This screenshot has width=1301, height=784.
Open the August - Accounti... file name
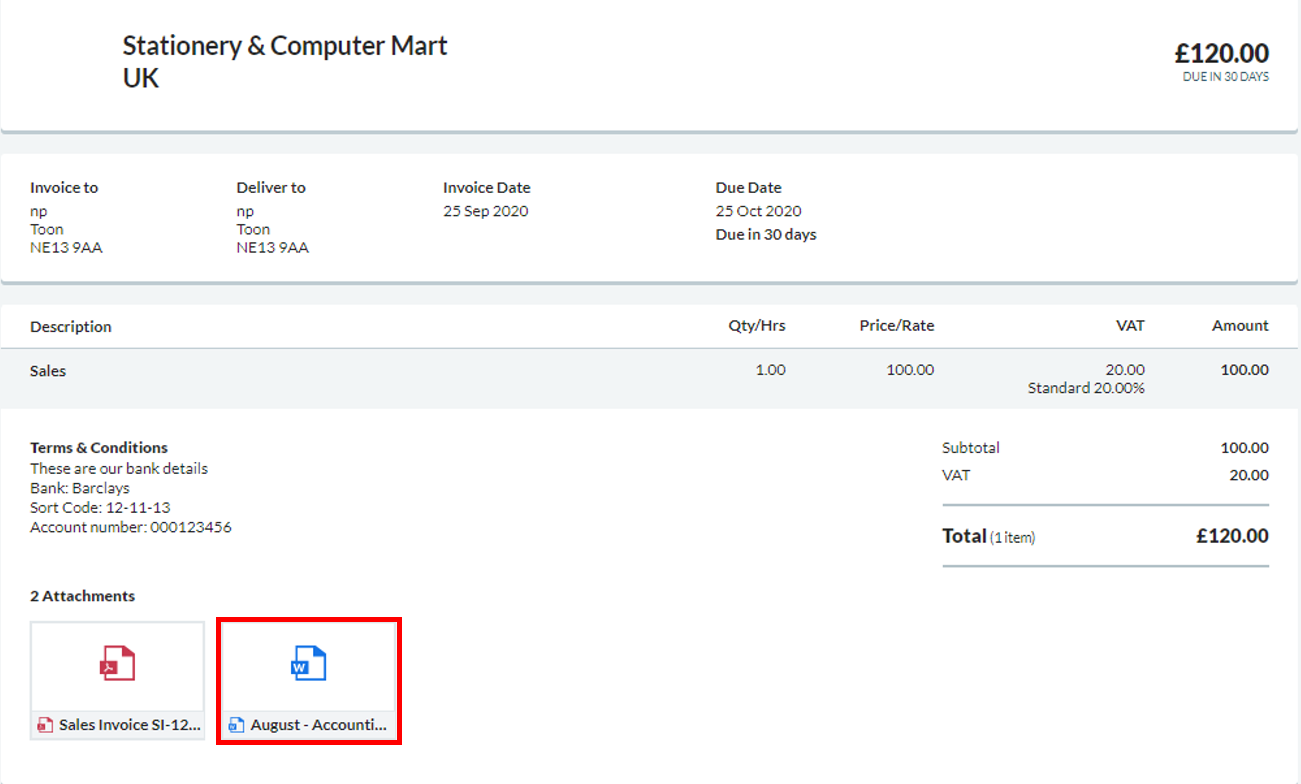pos(318,725)
